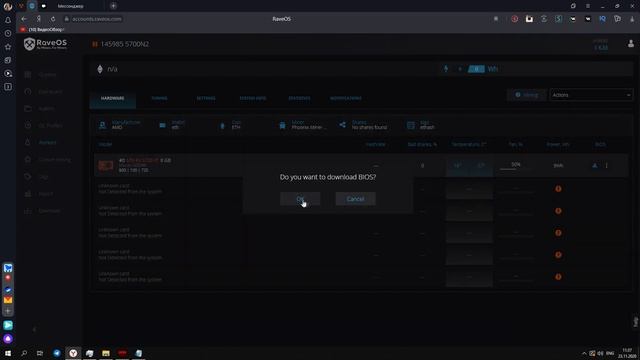
Task: Open Wallets in RaveOS sidebar
Action: pyautogui.click(x=46, y=109)
